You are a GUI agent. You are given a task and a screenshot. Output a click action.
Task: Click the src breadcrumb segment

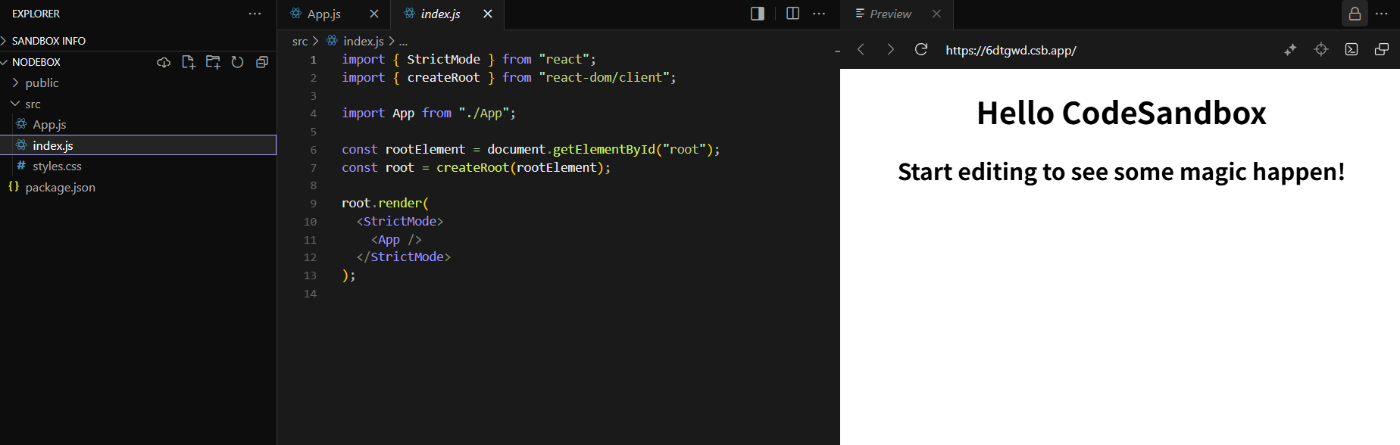[300, 41]
